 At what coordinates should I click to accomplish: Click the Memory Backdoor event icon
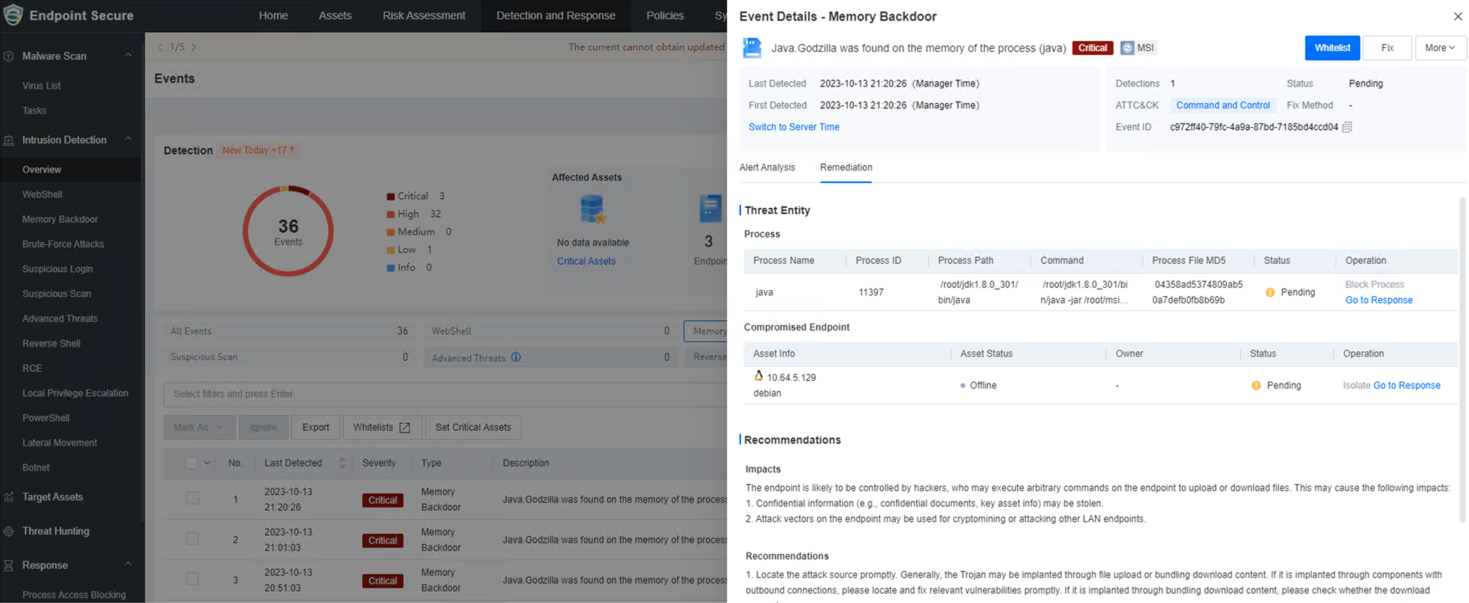point(752,48)
